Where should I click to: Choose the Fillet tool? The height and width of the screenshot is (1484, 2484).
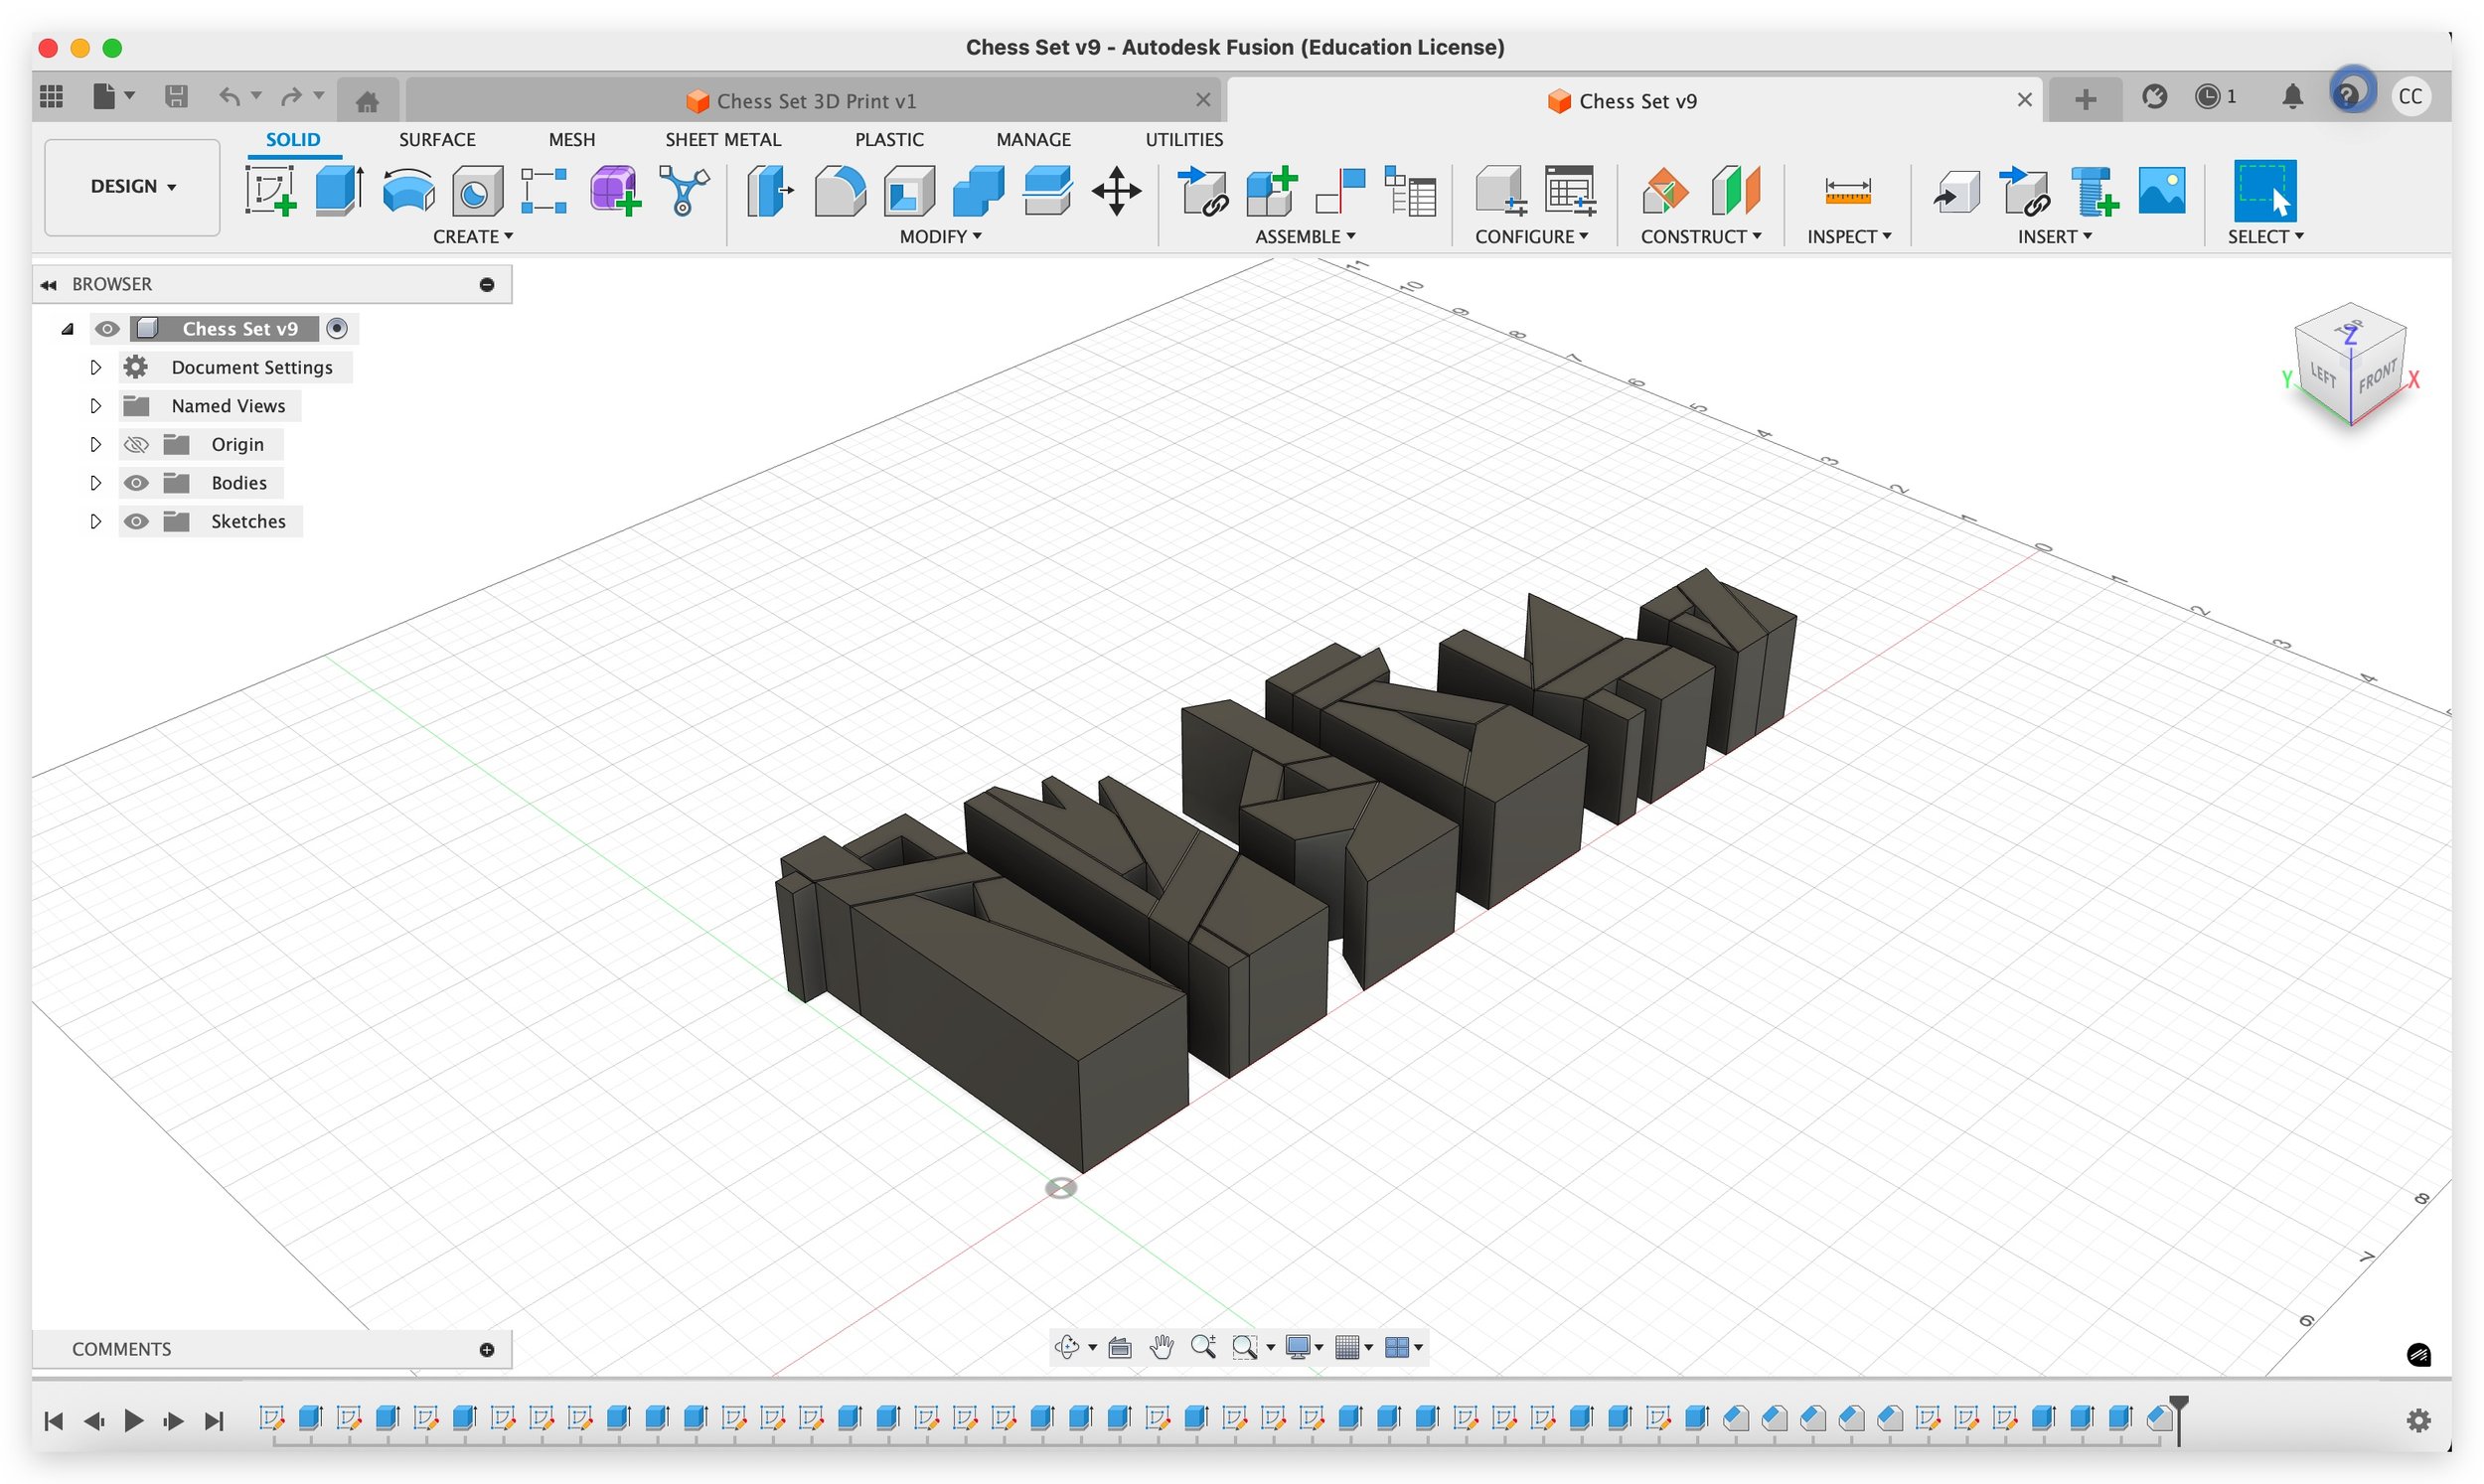point(839,190)
